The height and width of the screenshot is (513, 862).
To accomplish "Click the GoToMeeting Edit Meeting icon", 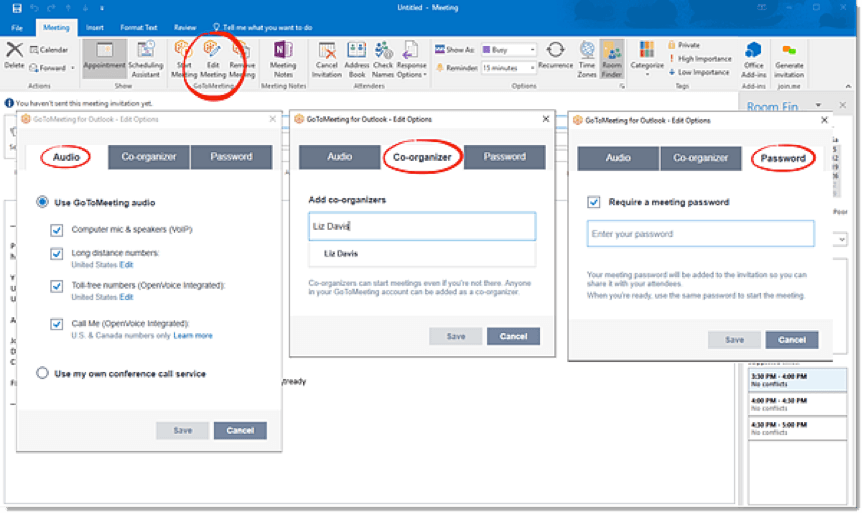I will (213, 58).
